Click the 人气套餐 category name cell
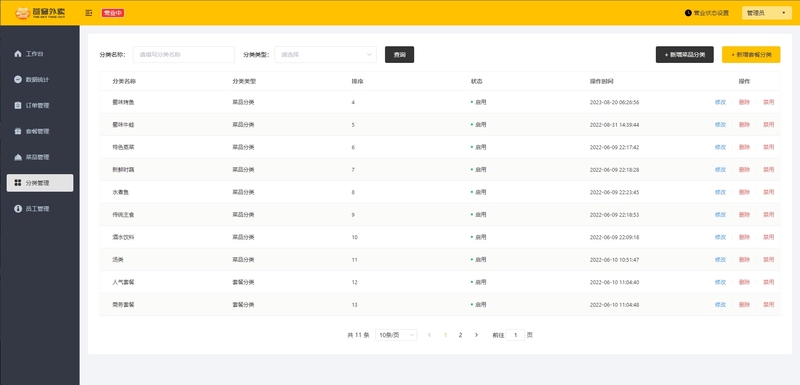The width and height of the screenshot is (800, 385). point(123,282)
